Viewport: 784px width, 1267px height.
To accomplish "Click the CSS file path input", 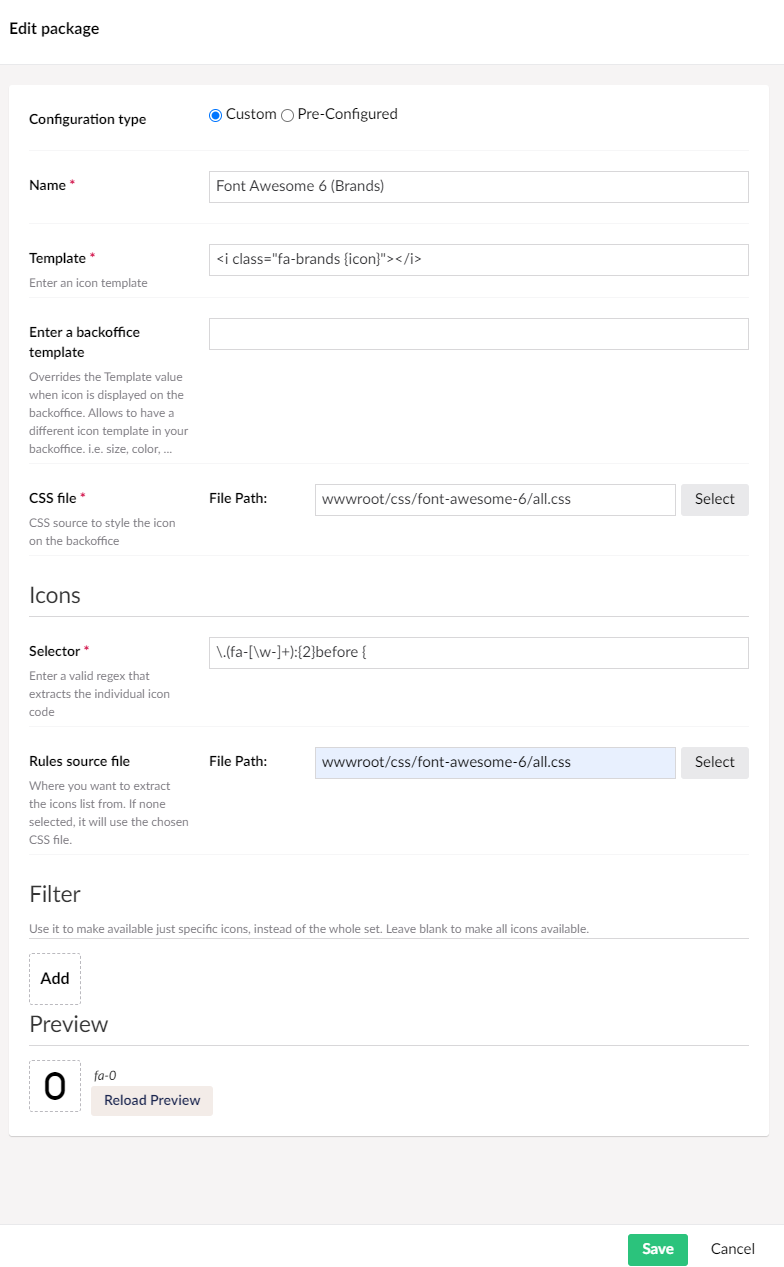I will (x=495, y=499).
